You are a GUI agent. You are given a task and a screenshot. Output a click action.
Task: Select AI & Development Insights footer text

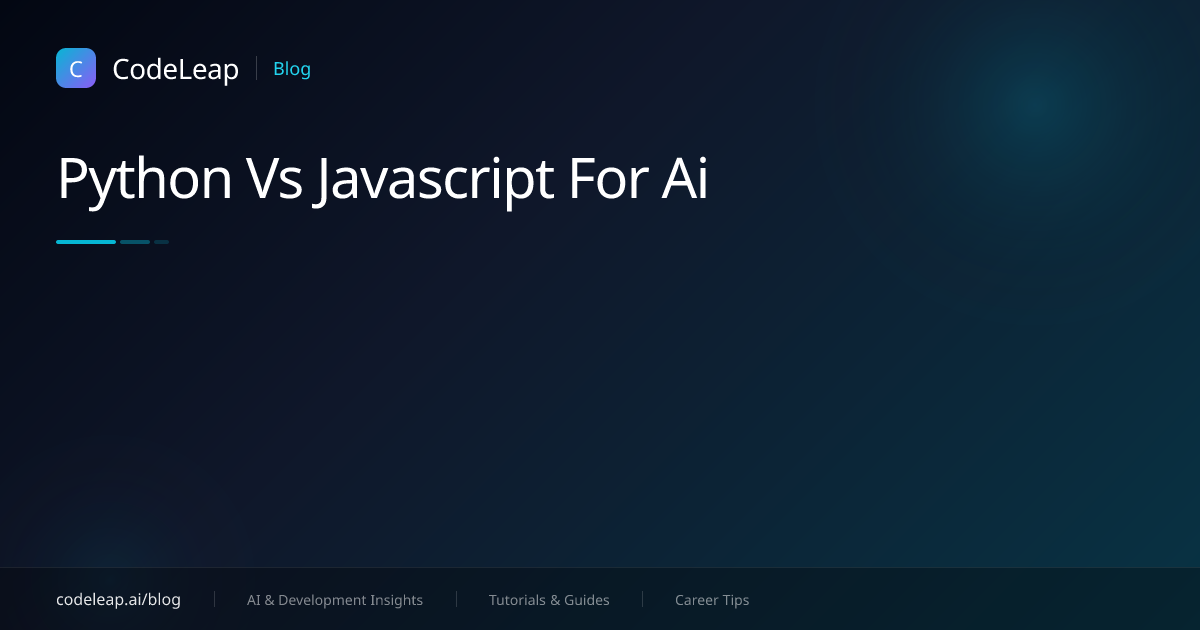(335, 600)
